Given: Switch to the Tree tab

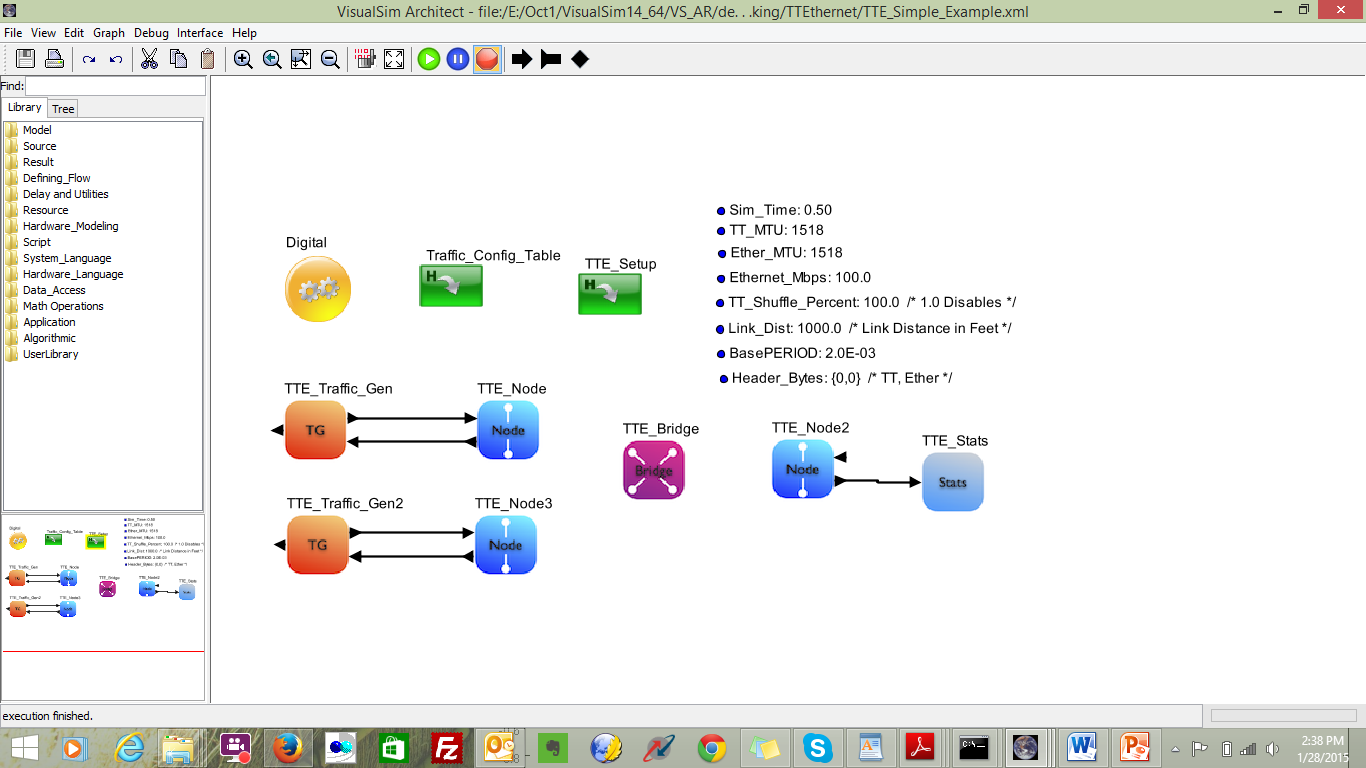Looking at the screenshot, I should tap(63, 109).
